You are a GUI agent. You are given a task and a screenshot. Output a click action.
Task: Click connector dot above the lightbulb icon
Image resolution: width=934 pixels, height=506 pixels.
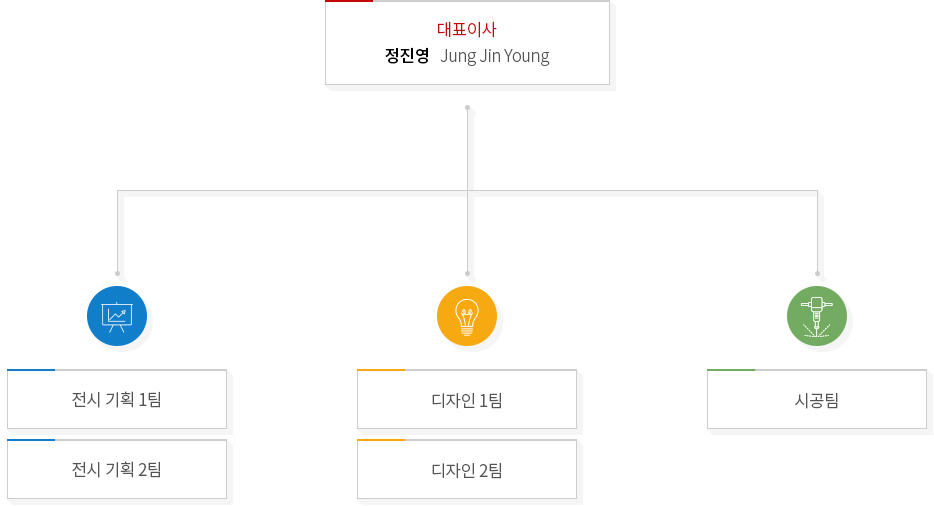point(467,273)
